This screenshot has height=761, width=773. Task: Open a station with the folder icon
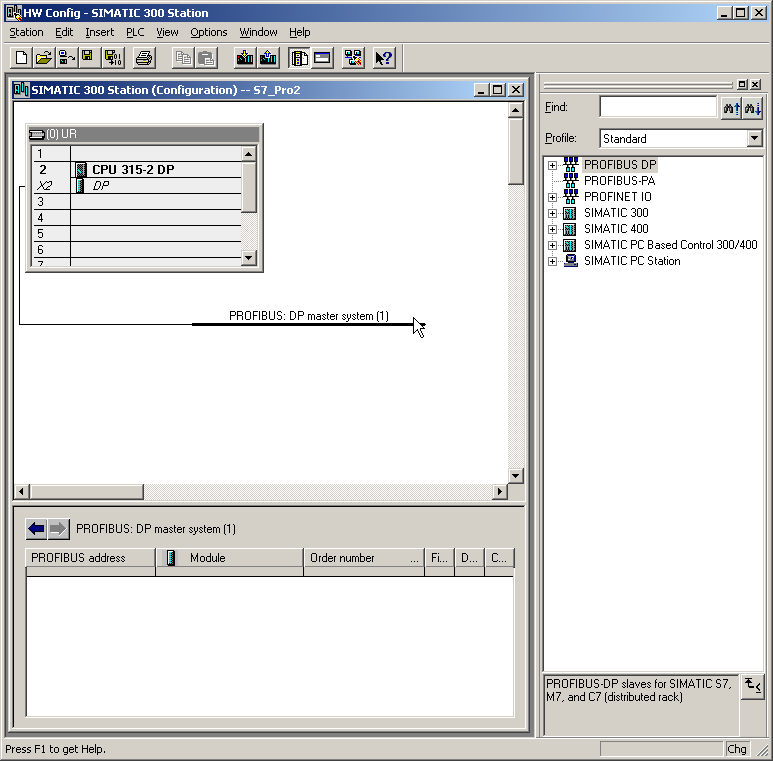click(44, 58)
